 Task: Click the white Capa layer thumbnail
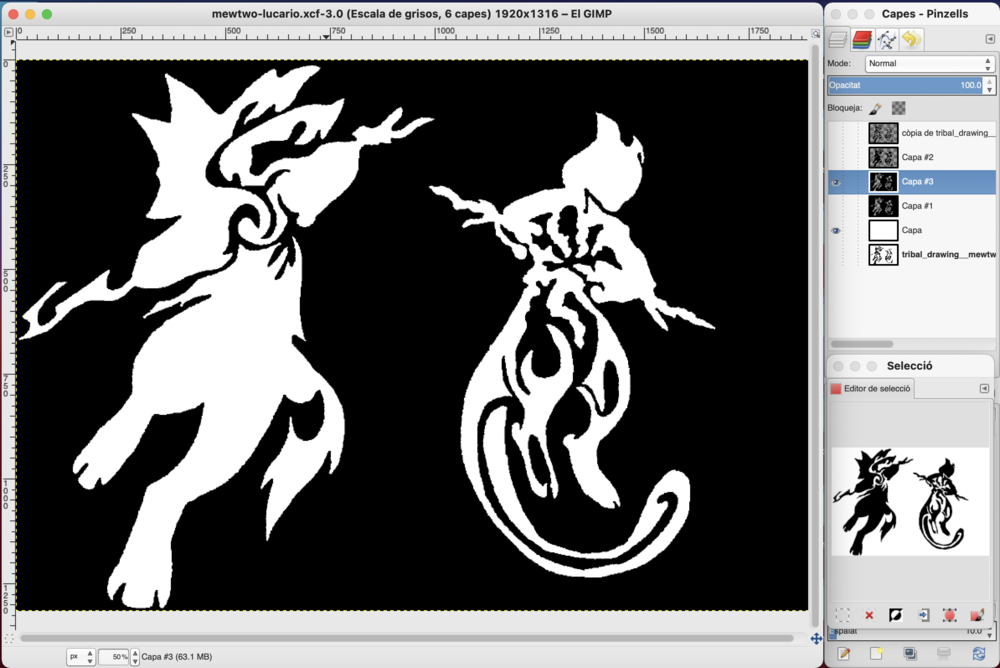click(883, 230)
